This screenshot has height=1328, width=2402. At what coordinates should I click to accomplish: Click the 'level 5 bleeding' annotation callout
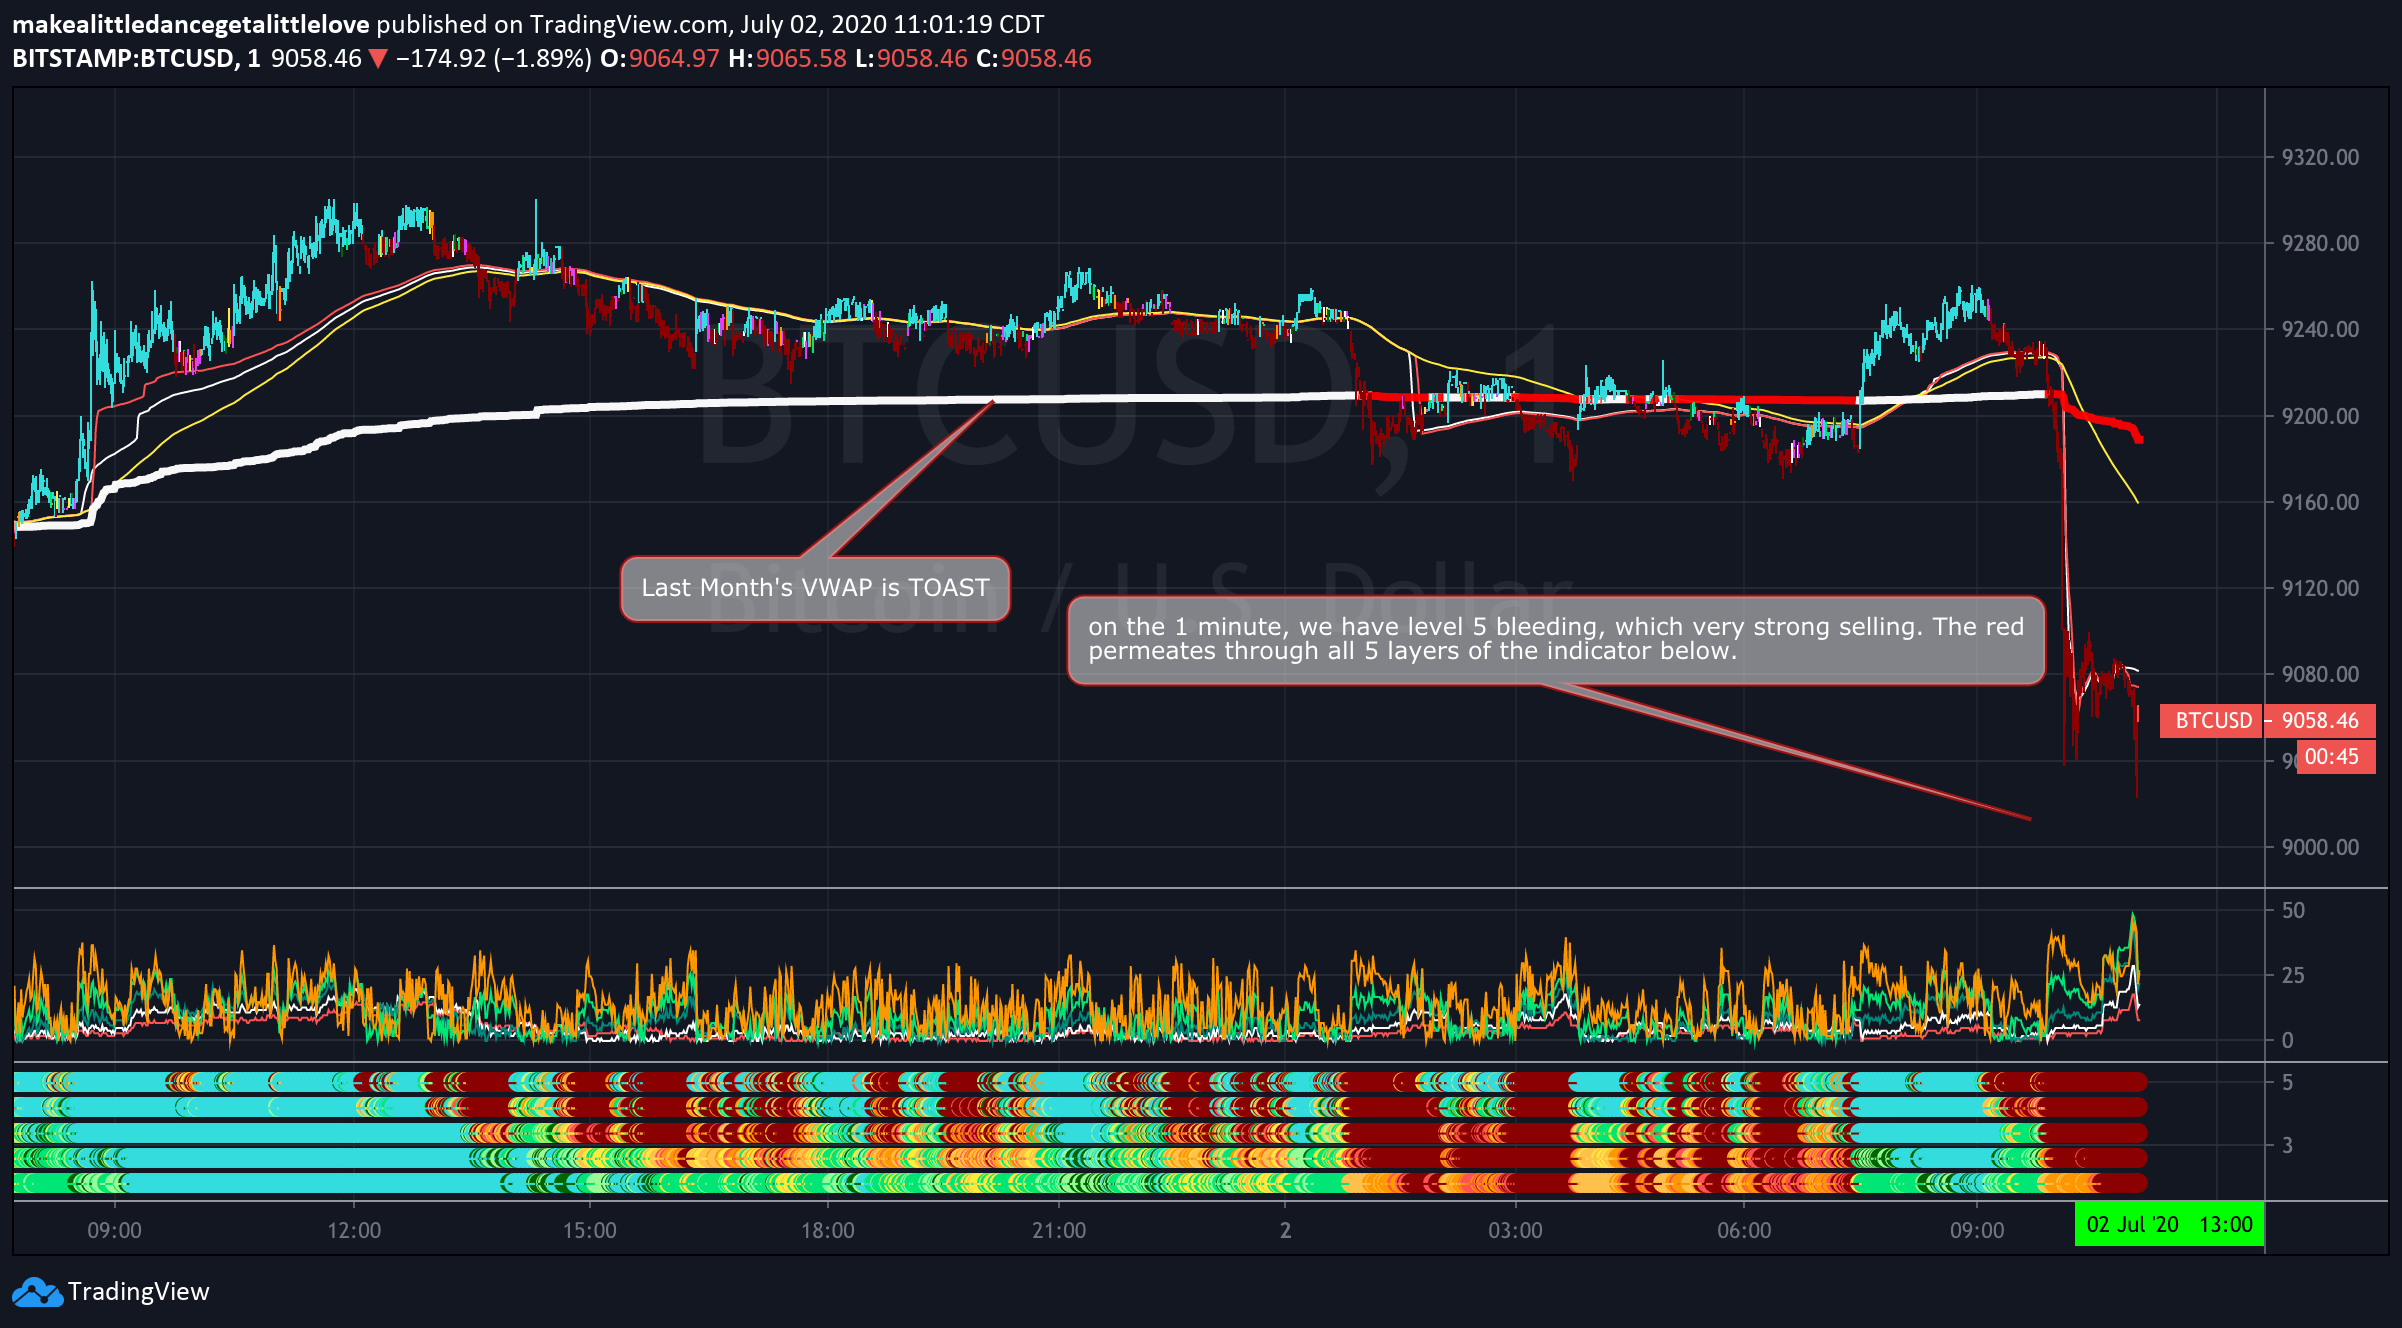point(1556,640)
